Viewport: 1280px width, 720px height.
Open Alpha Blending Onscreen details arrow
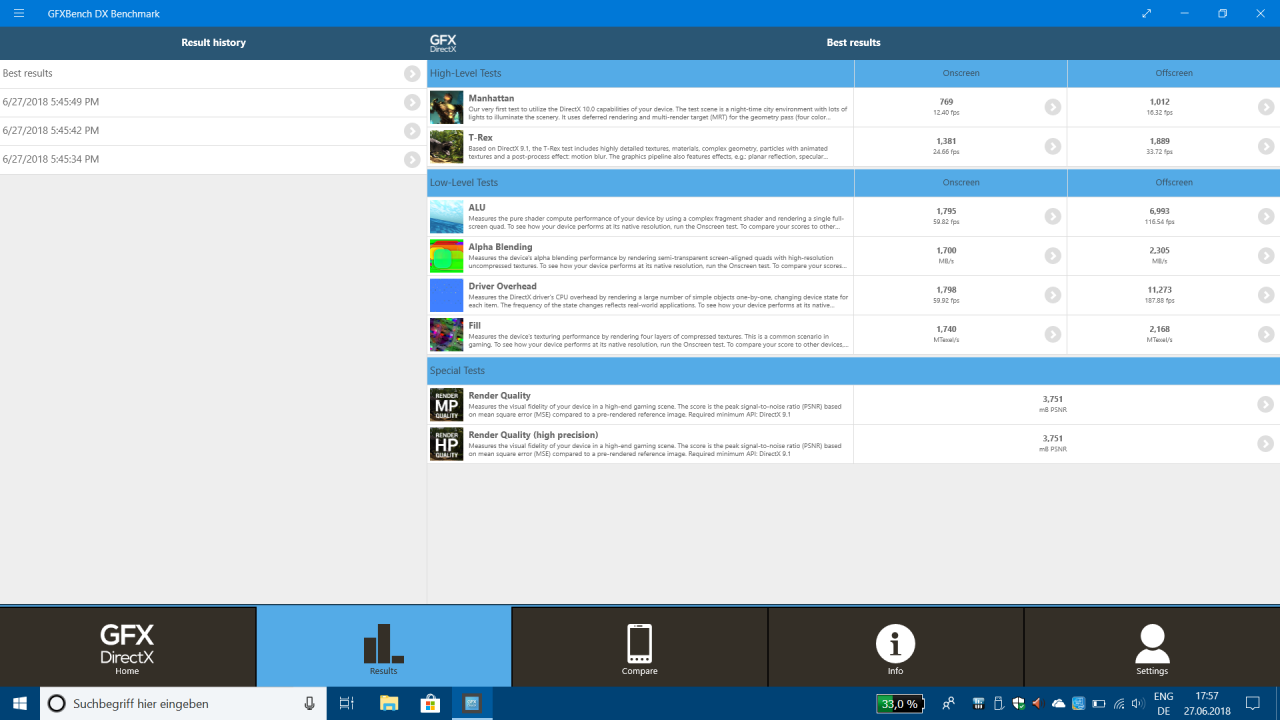click(x=1053, y=256)
